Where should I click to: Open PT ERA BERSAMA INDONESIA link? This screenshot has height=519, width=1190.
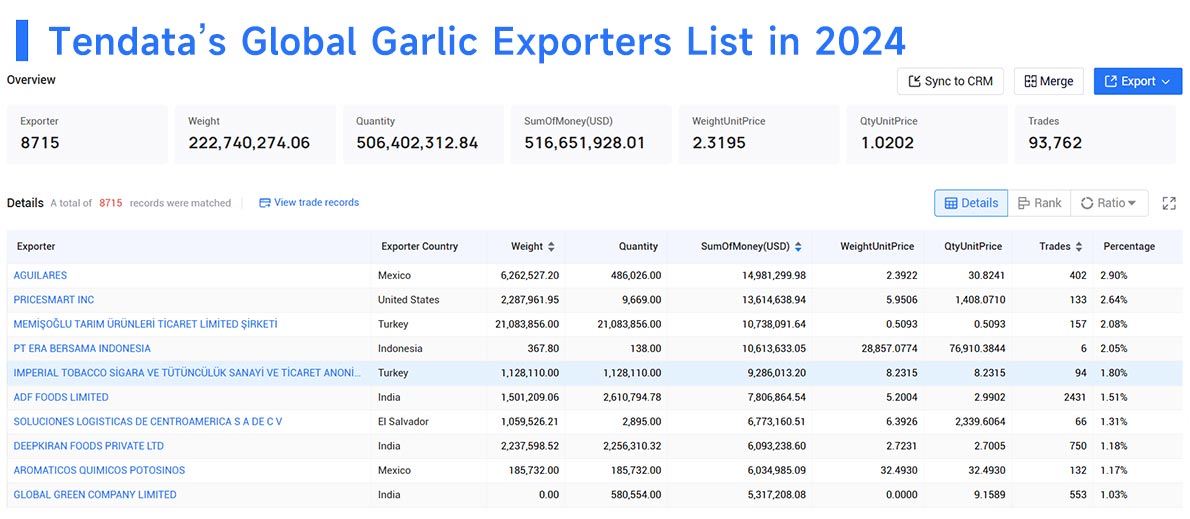coord(82,348)
